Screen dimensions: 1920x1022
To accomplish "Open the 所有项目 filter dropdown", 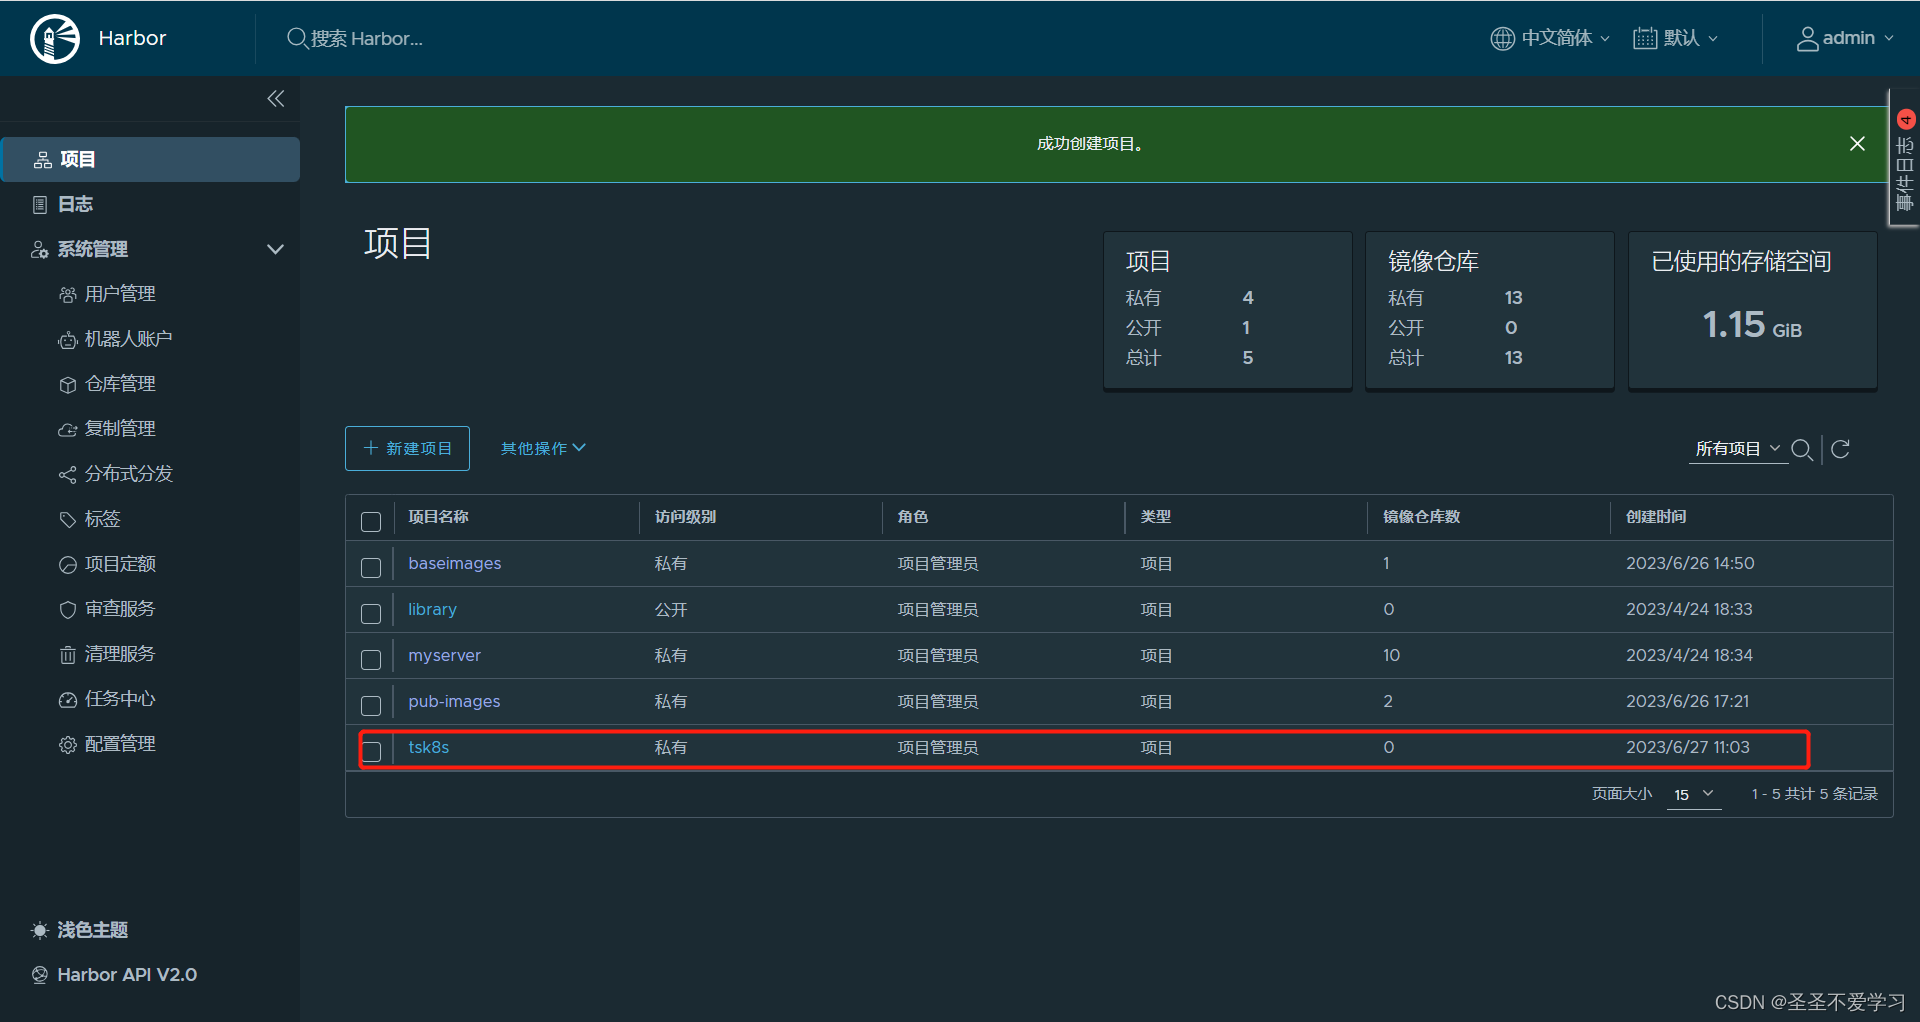I will pyautogui.click(x=1738, y=449).
